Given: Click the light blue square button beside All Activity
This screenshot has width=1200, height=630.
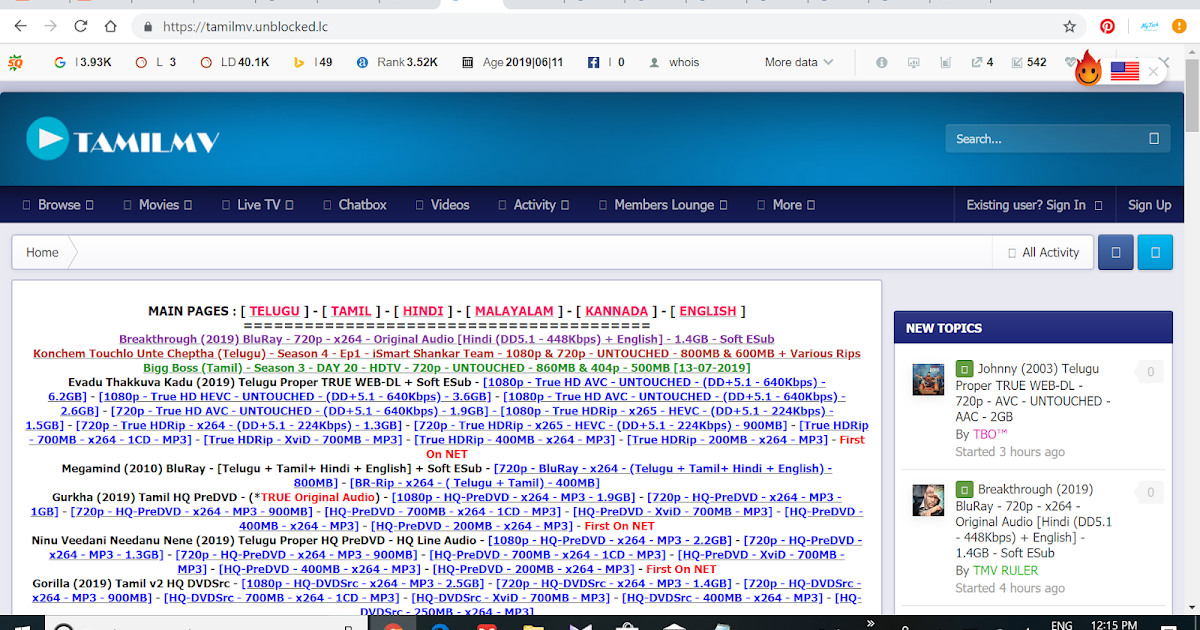Looking at the screenshot, I should pyautogui.click(x=1155, y=252).
